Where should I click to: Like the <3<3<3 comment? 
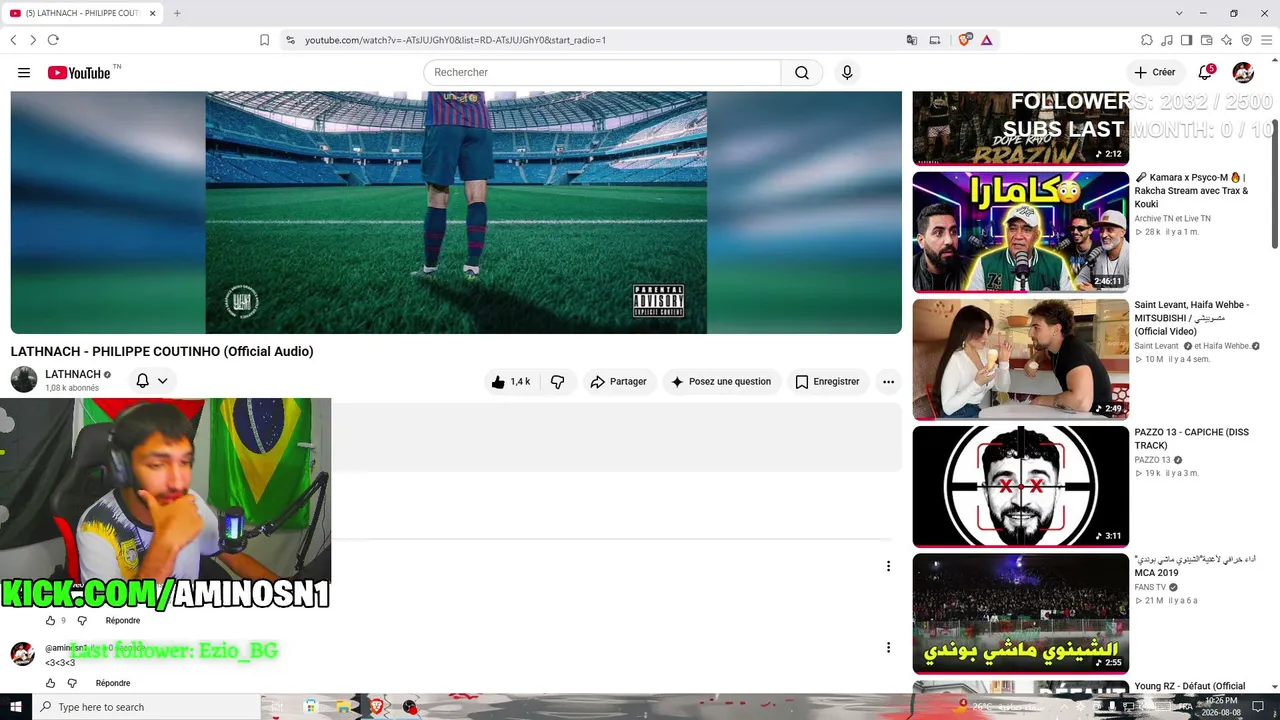coord(51,683)
